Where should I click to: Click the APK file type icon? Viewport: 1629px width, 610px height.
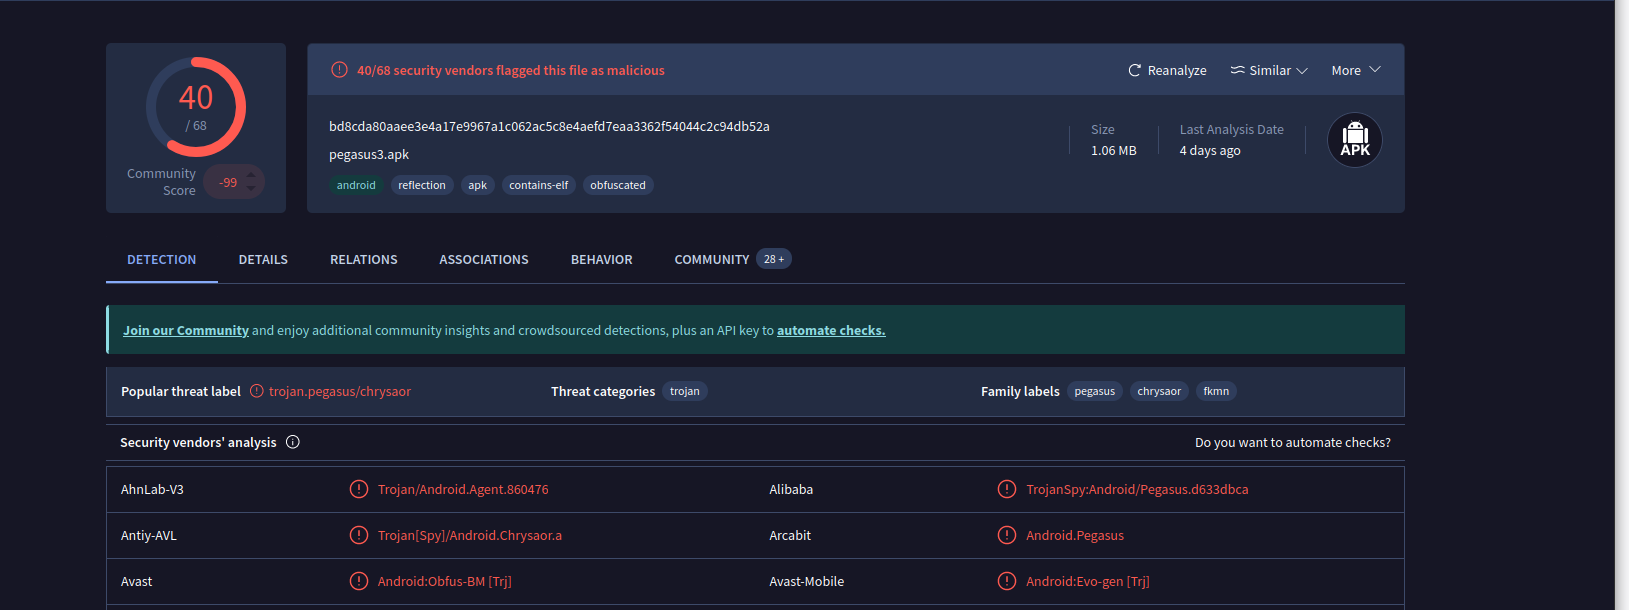pos(1355,140)
